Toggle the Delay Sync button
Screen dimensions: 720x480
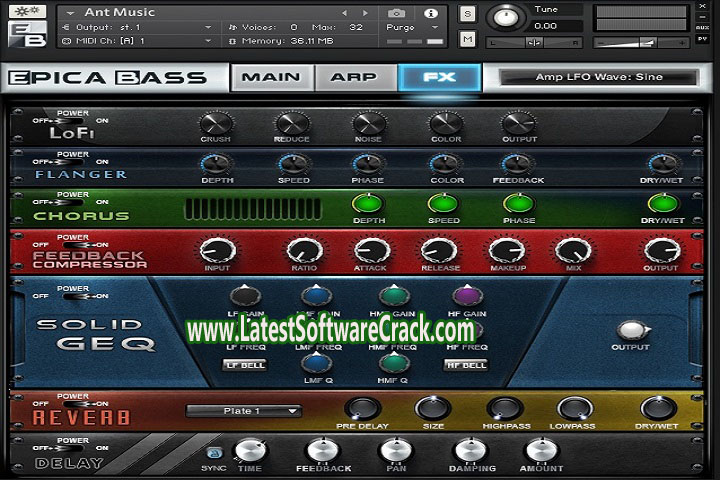(x=214, y=453)
